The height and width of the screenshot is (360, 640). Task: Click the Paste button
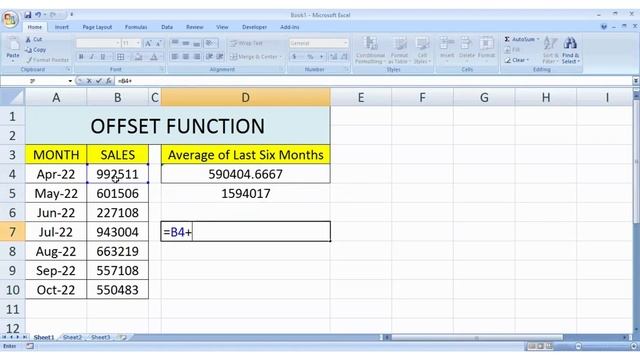tap(13, 49)
